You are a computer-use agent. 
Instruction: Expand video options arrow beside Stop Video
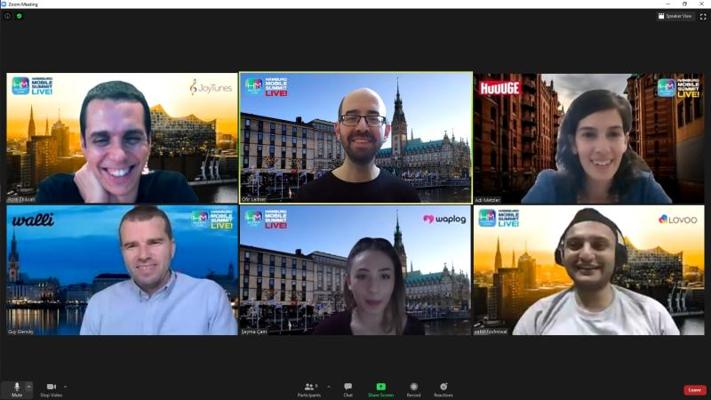click(66, 386)
